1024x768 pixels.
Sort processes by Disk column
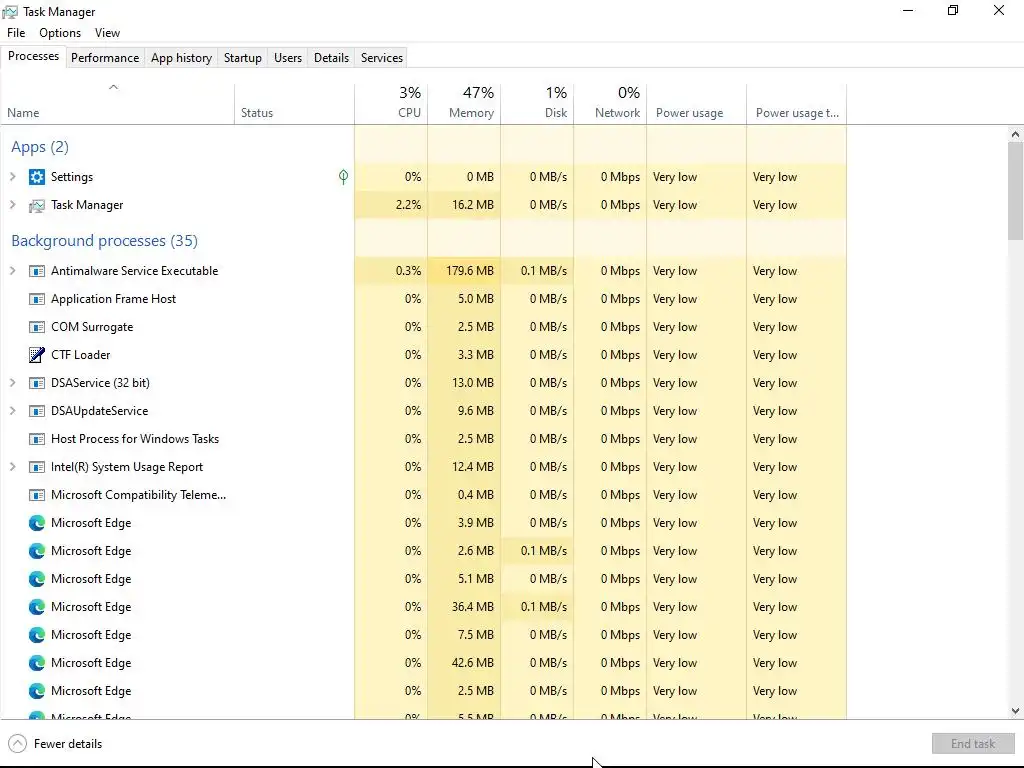point(537,104)
